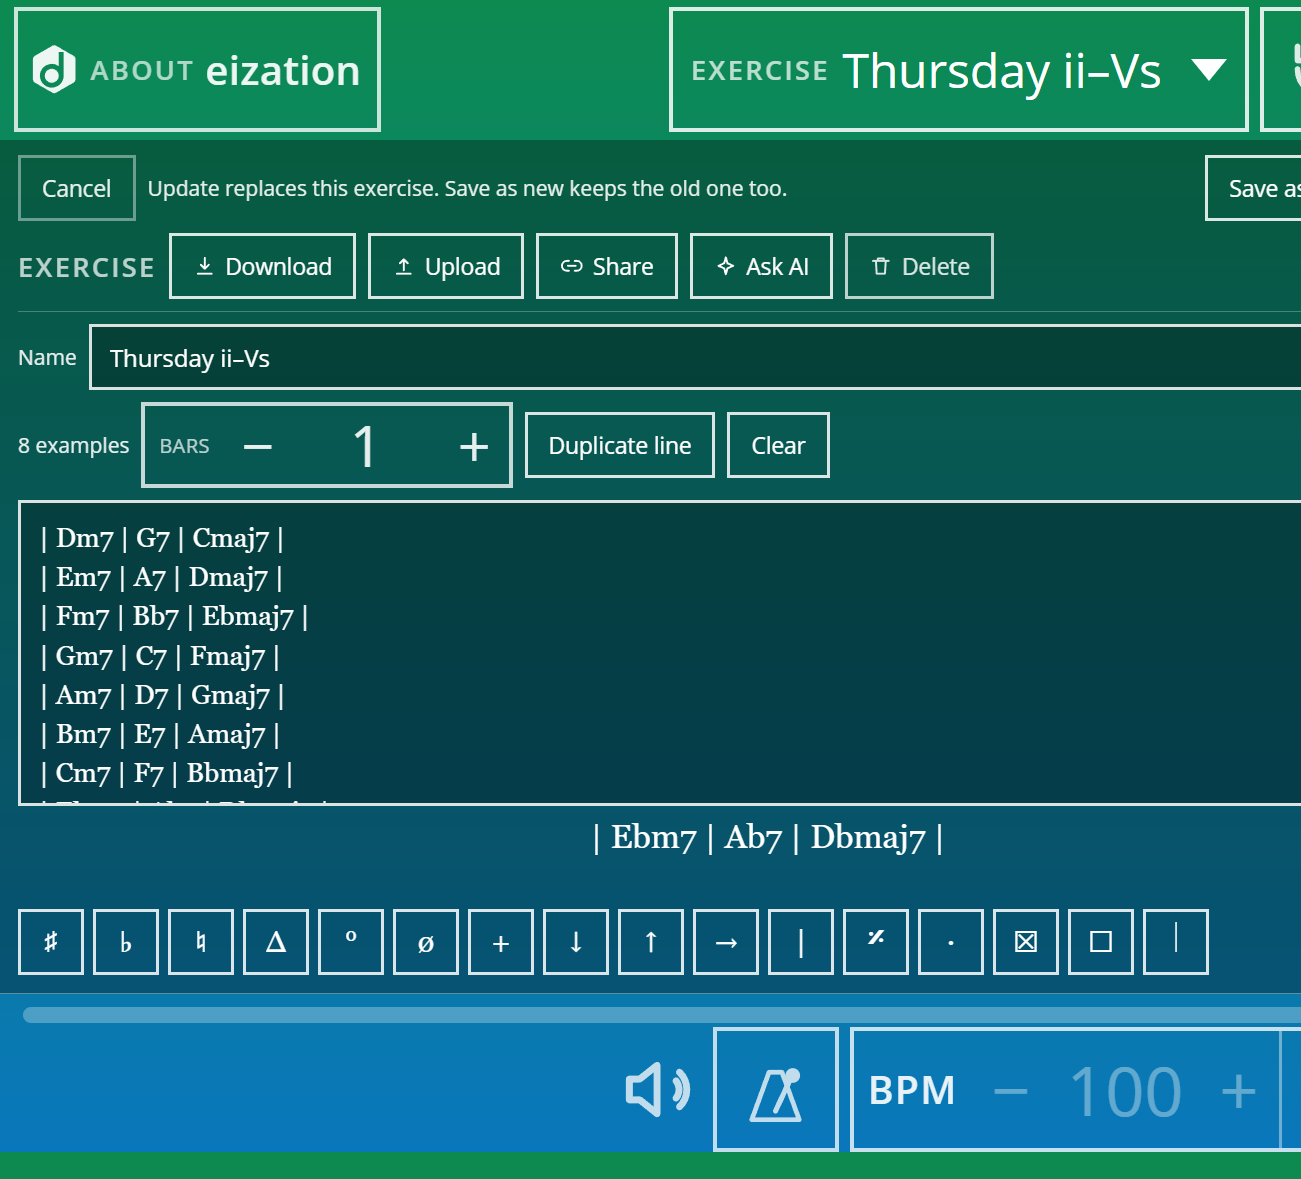Delete this exercise
The height and width of the screenshot is (1179, 1301).
920,266
